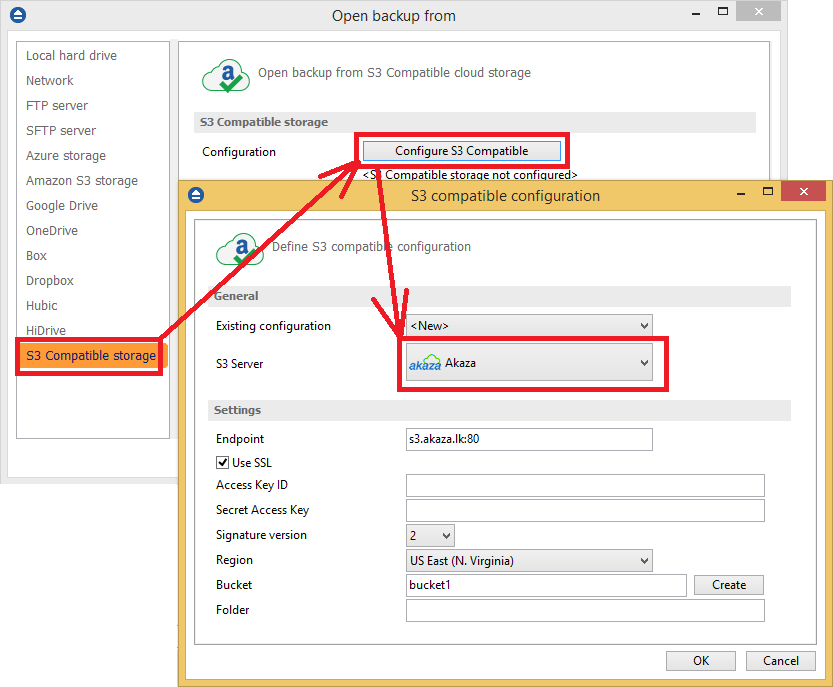The height and width of the screenshot is (687, 833).
Task: Click the 'S3 Compatible storage not configured' text
Action: (x=470, y=175)
